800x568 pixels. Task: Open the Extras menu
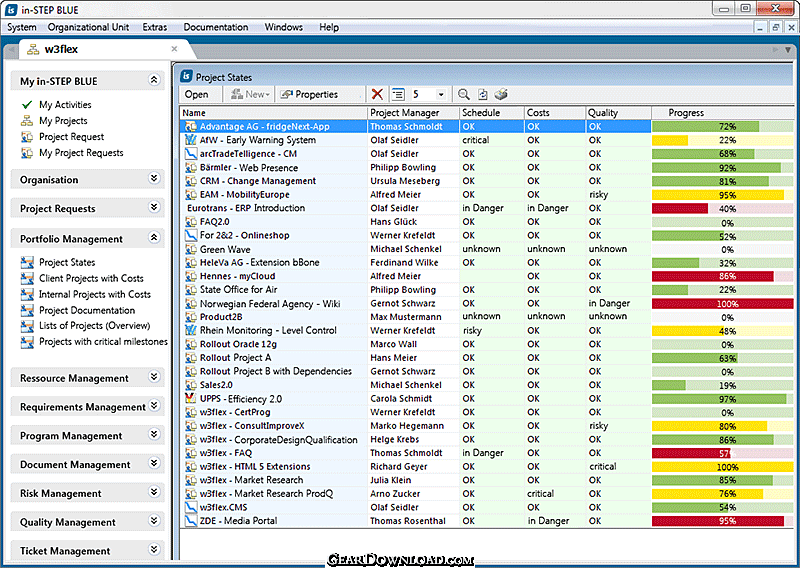(x=155, y=27)
